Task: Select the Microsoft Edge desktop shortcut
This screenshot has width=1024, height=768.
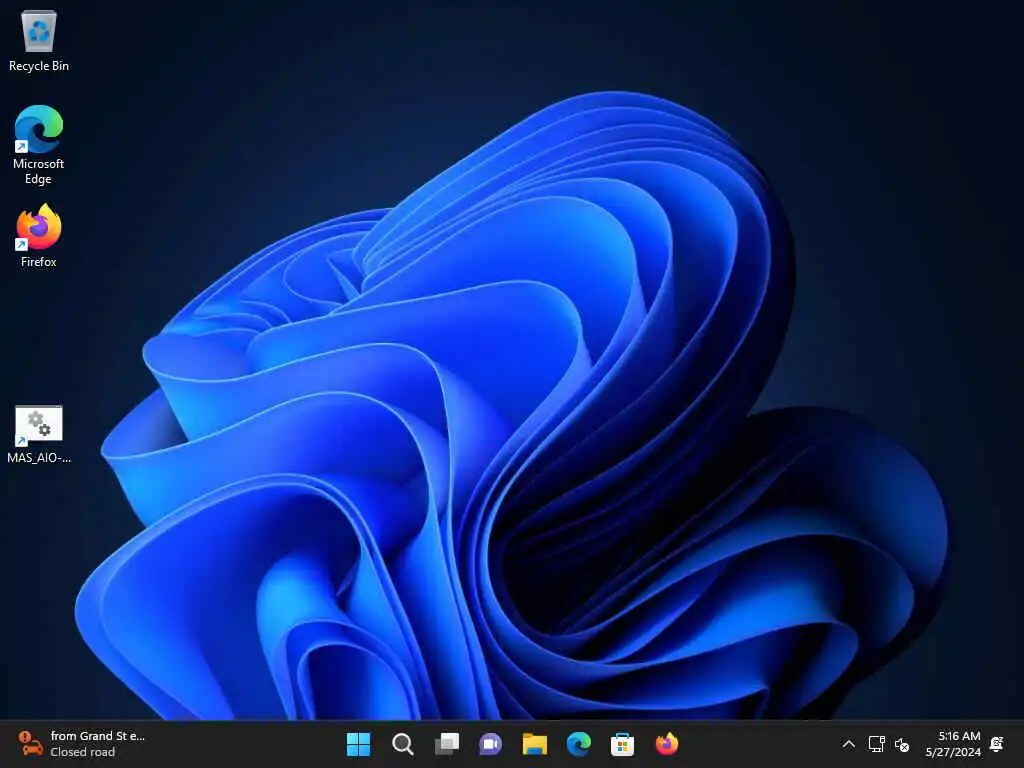Action: [39, 145]
